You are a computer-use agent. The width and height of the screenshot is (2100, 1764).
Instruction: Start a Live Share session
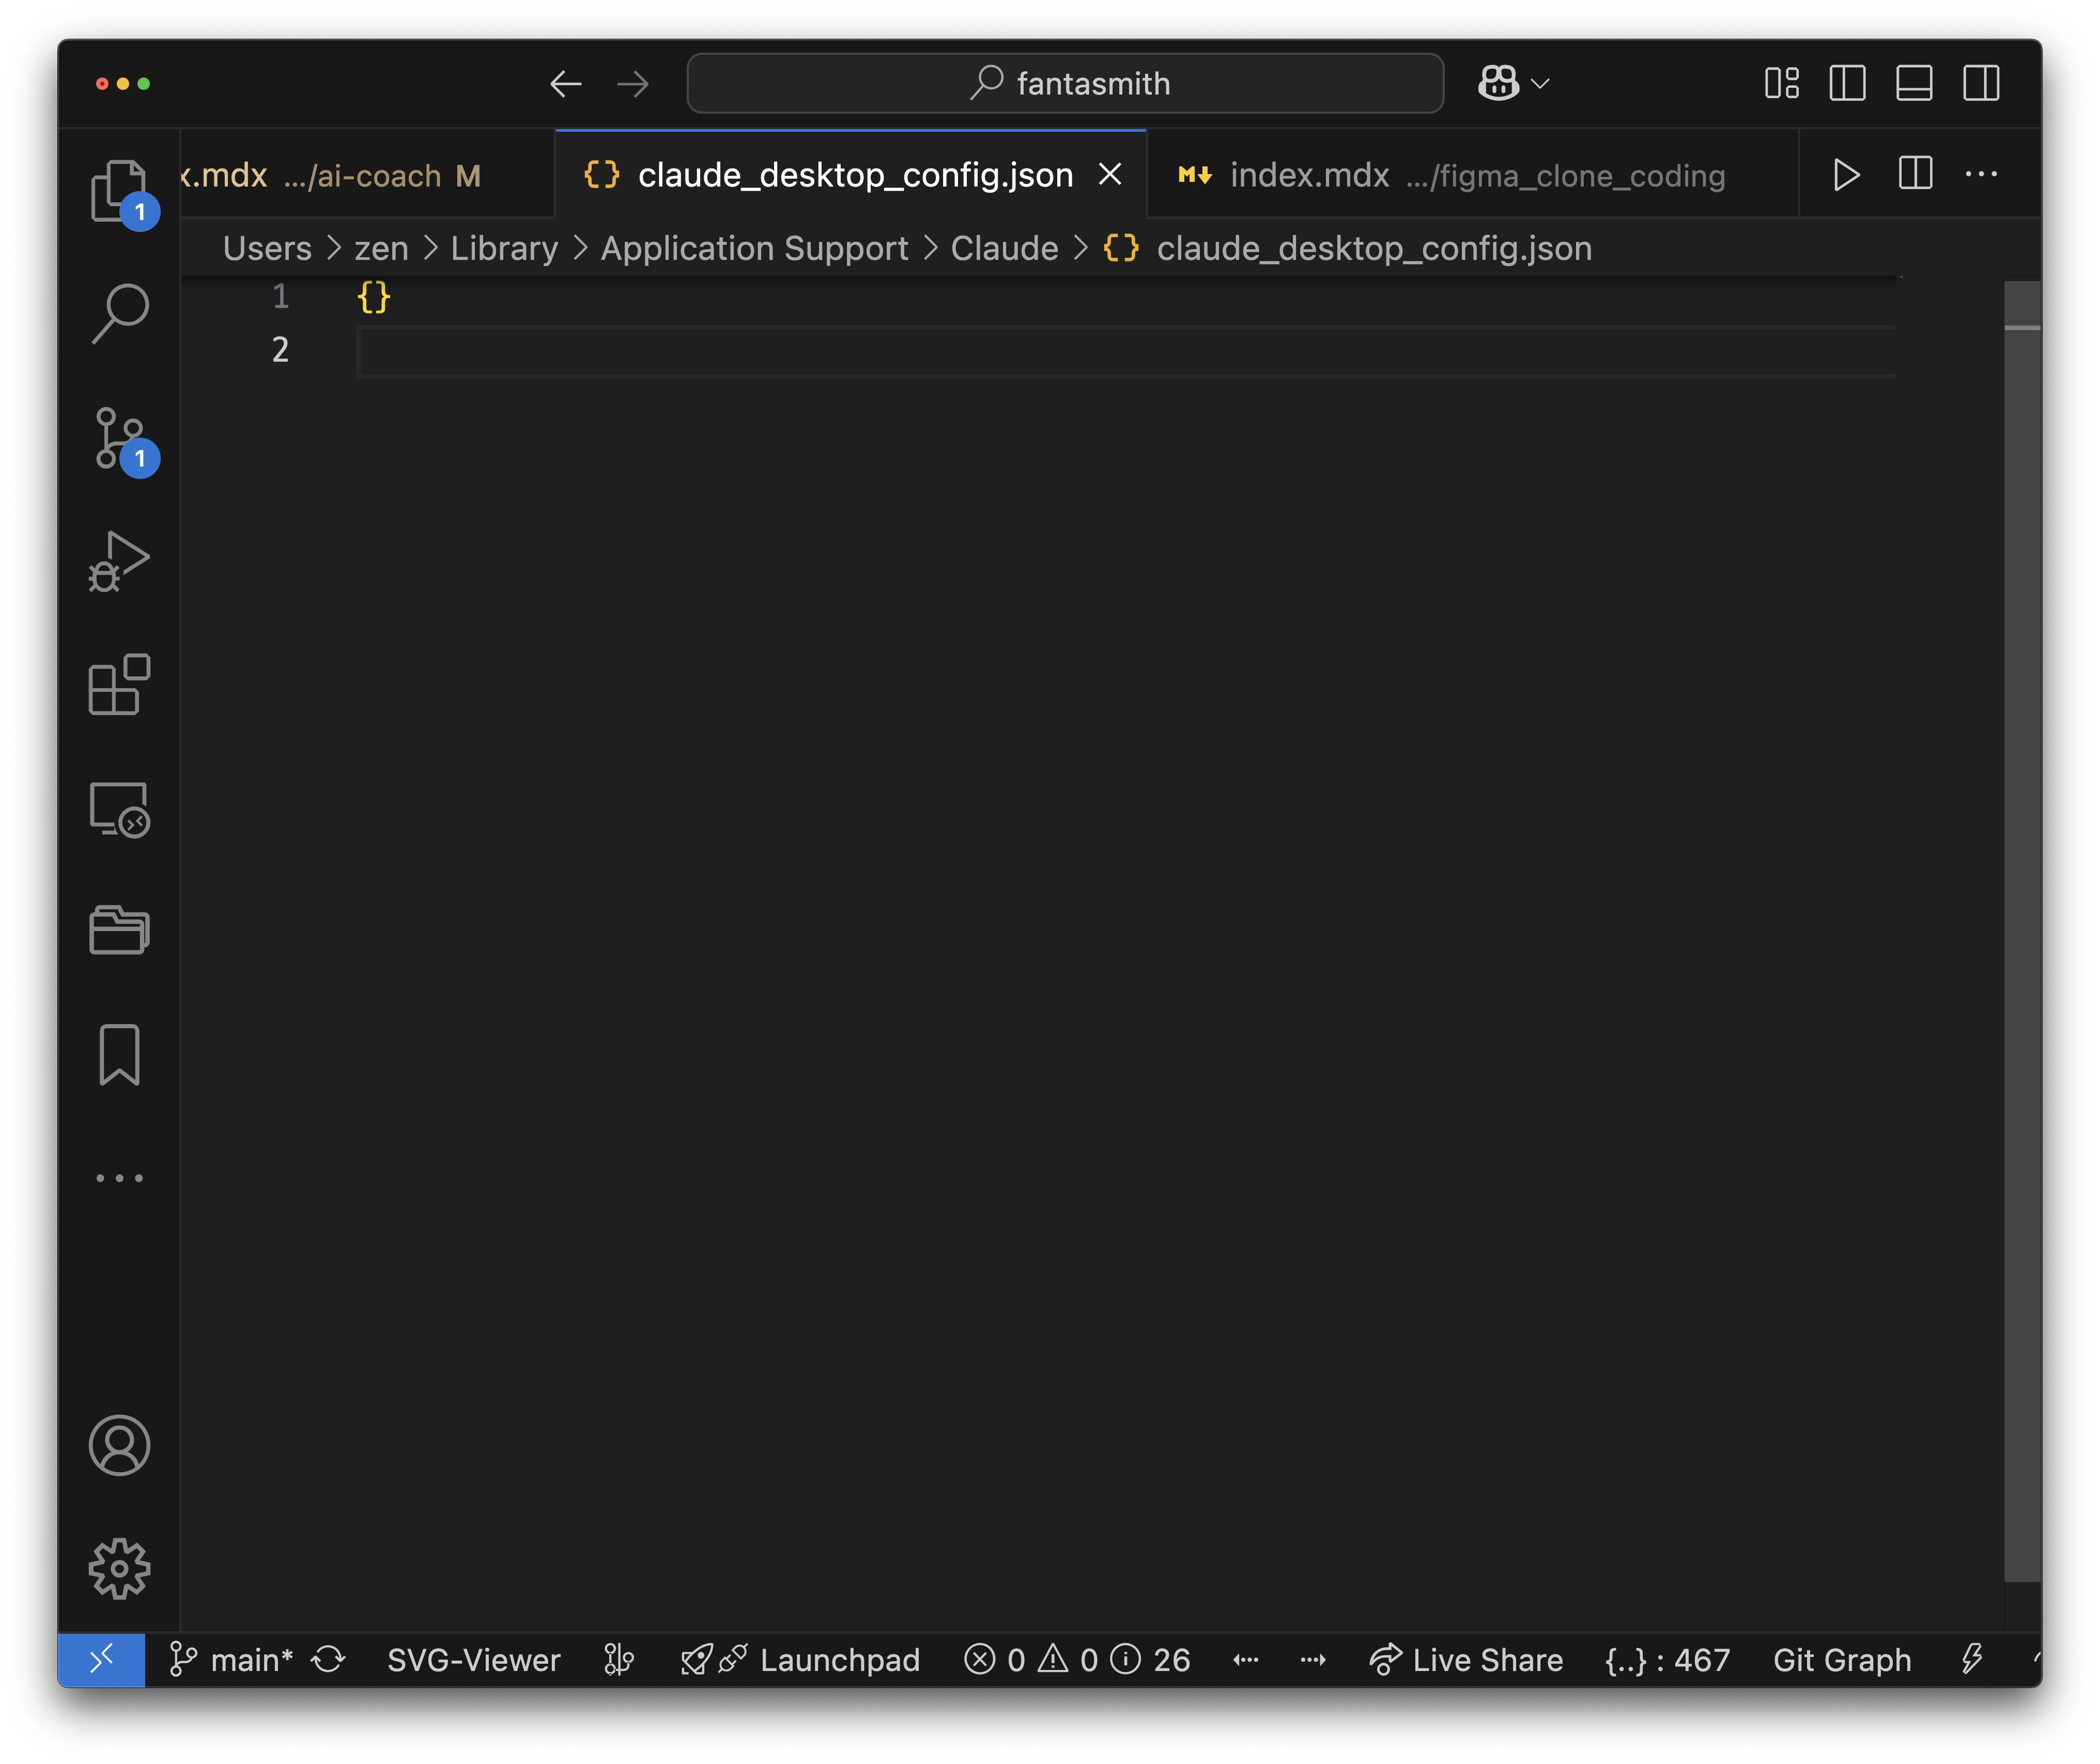(1465, 1660)
